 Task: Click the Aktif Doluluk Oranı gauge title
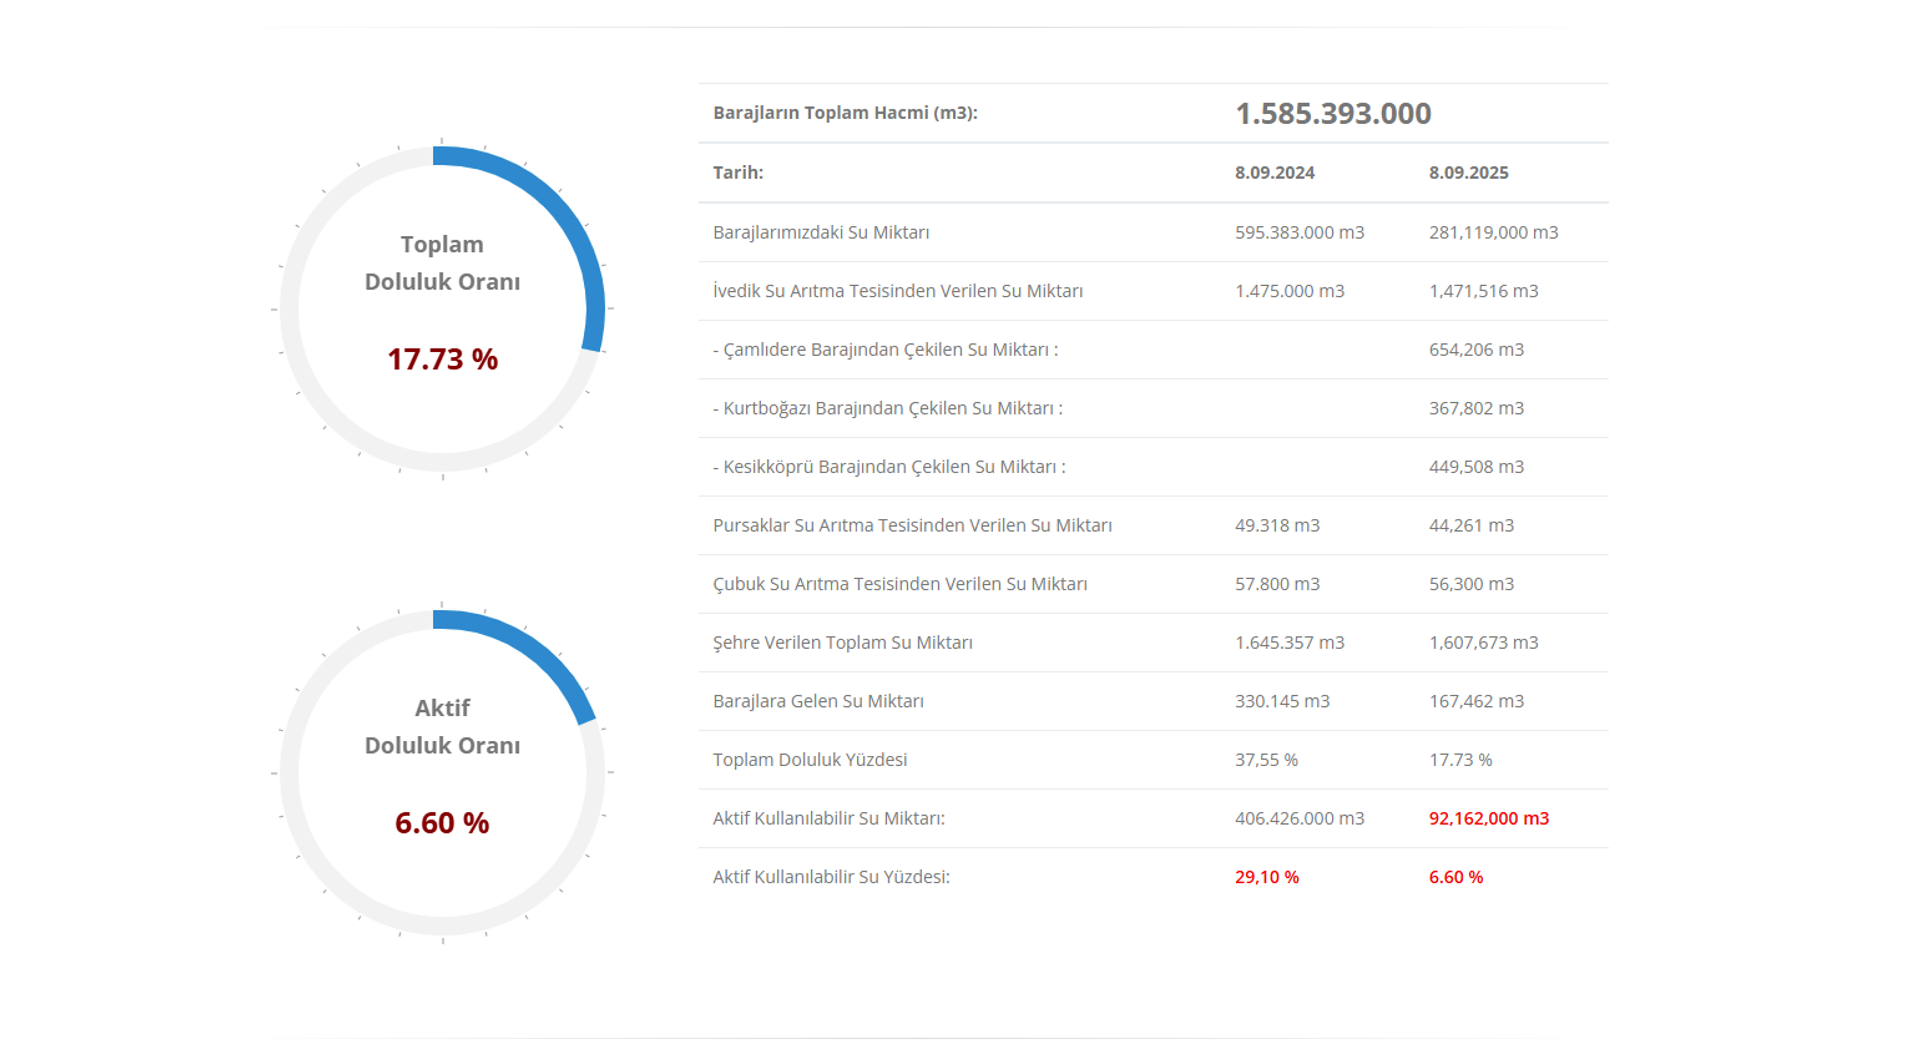[442, 727]
